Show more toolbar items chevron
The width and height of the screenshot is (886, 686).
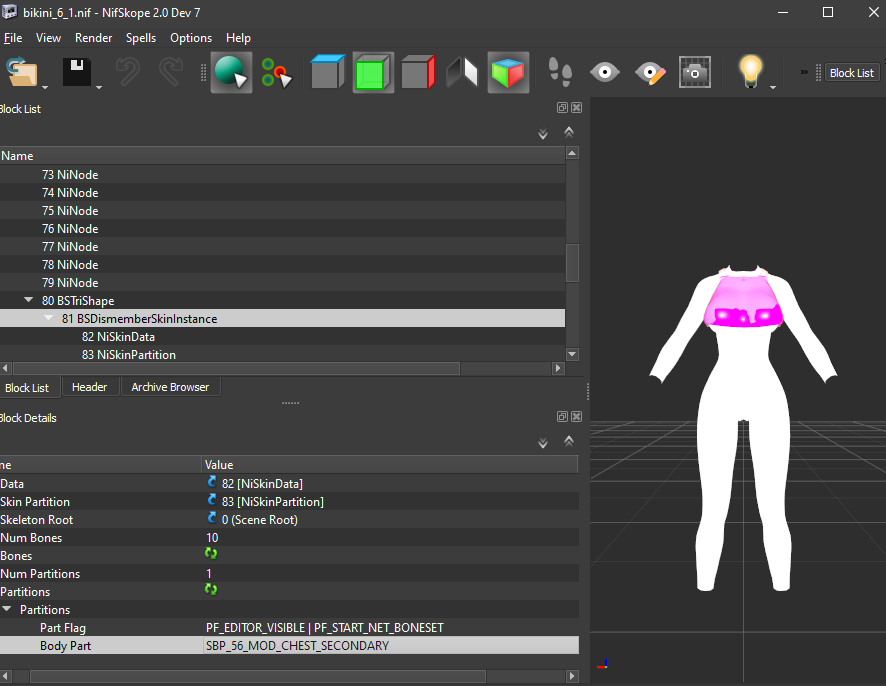tap(804, 72)
